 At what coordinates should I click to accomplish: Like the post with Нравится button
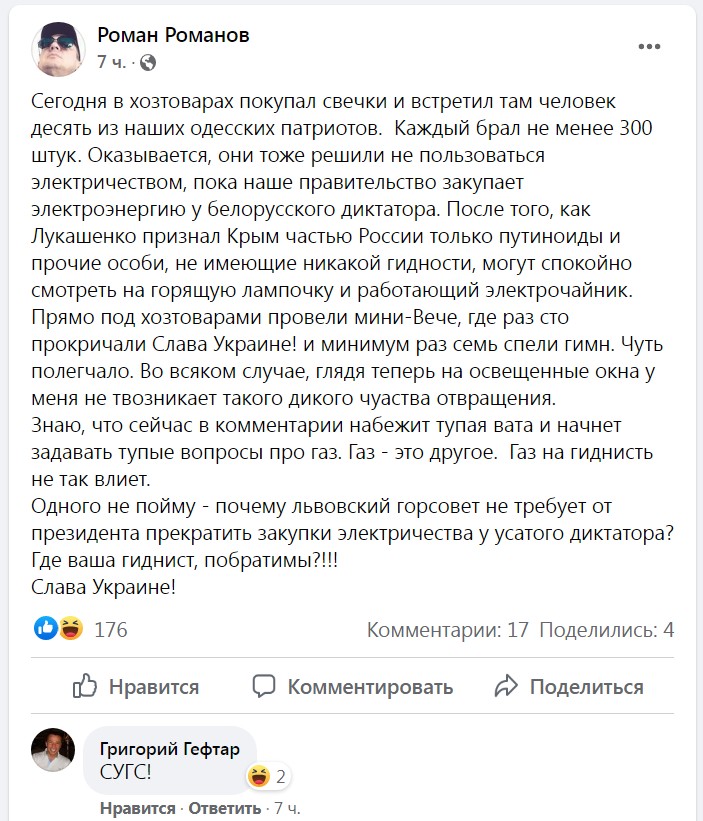[x=136, y=686]
